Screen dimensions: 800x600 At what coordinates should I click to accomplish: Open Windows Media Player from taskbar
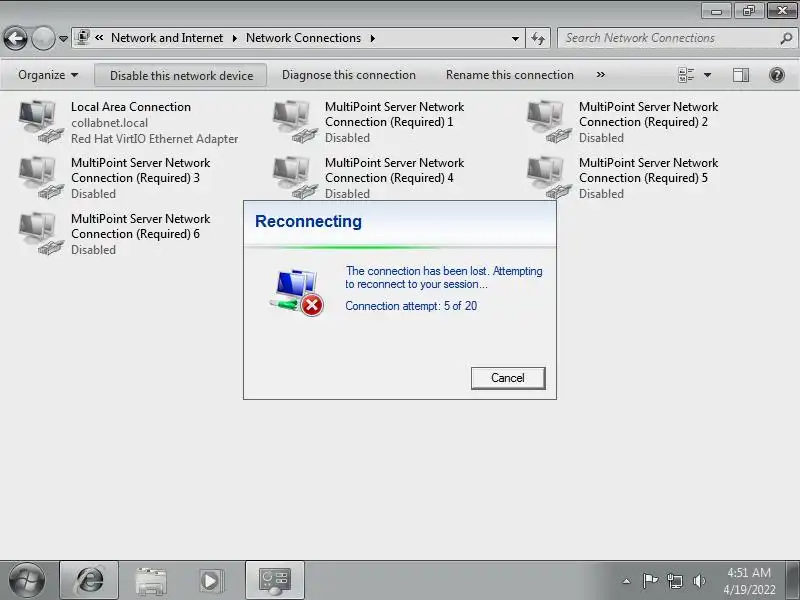pos(211,581)
